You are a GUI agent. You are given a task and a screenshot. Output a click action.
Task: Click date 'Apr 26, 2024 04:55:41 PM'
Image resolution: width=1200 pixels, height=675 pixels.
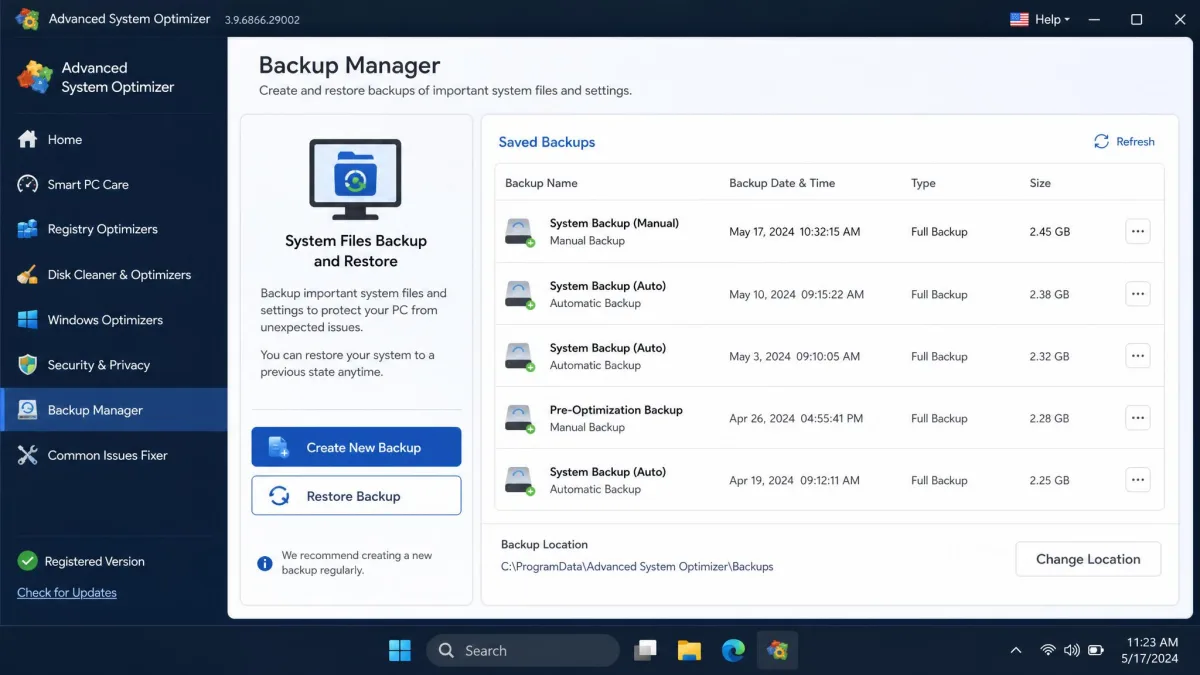click(794, 419)
